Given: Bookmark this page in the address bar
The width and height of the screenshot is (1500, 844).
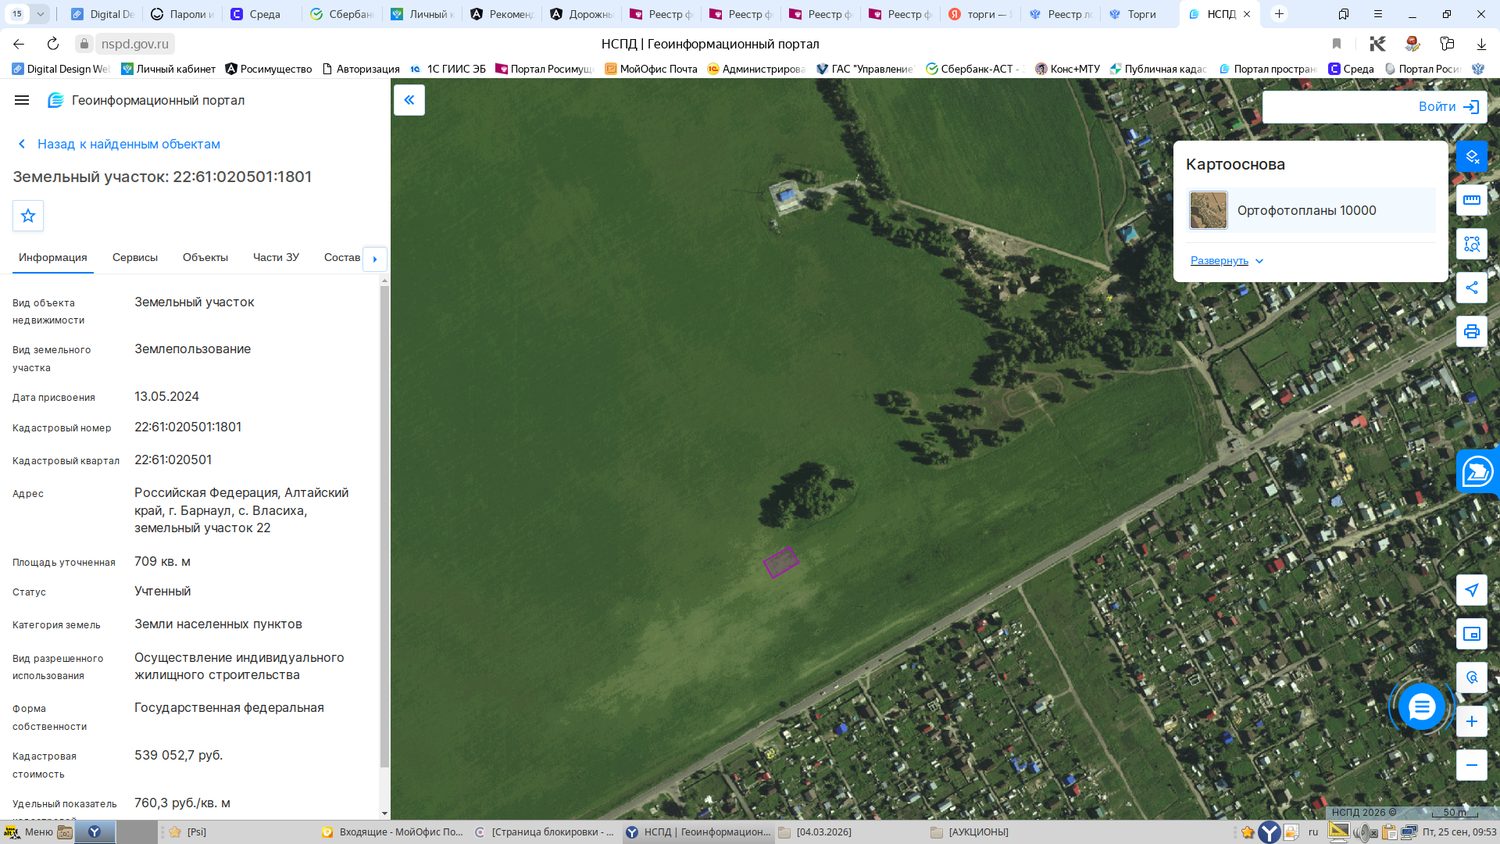Looking at the screenshot, I should coord(1337,44).
